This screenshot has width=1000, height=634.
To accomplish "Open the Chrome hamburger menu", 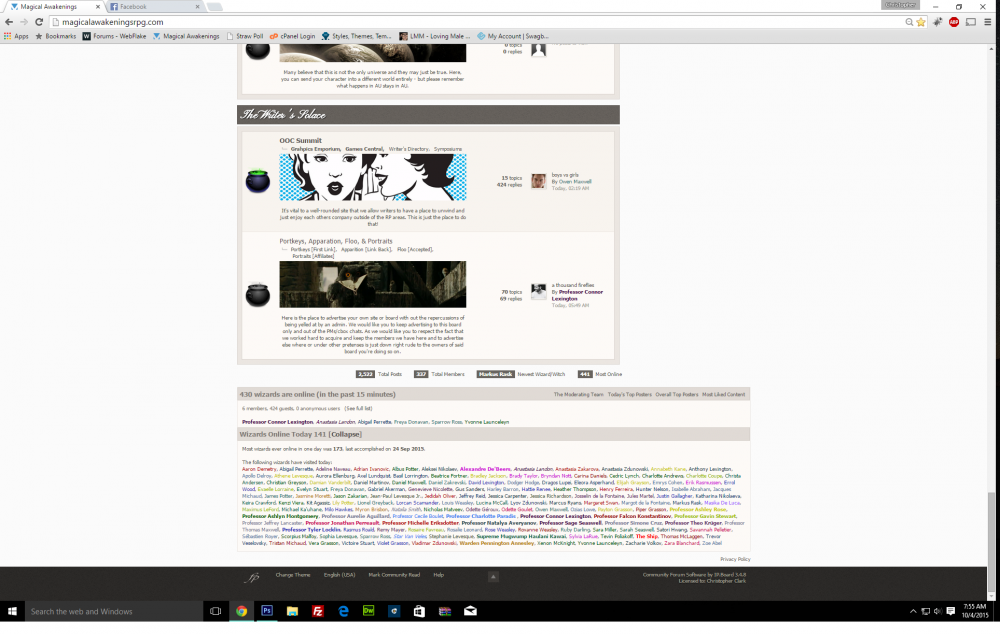I will pyautogui.click(x=989, y=22).
